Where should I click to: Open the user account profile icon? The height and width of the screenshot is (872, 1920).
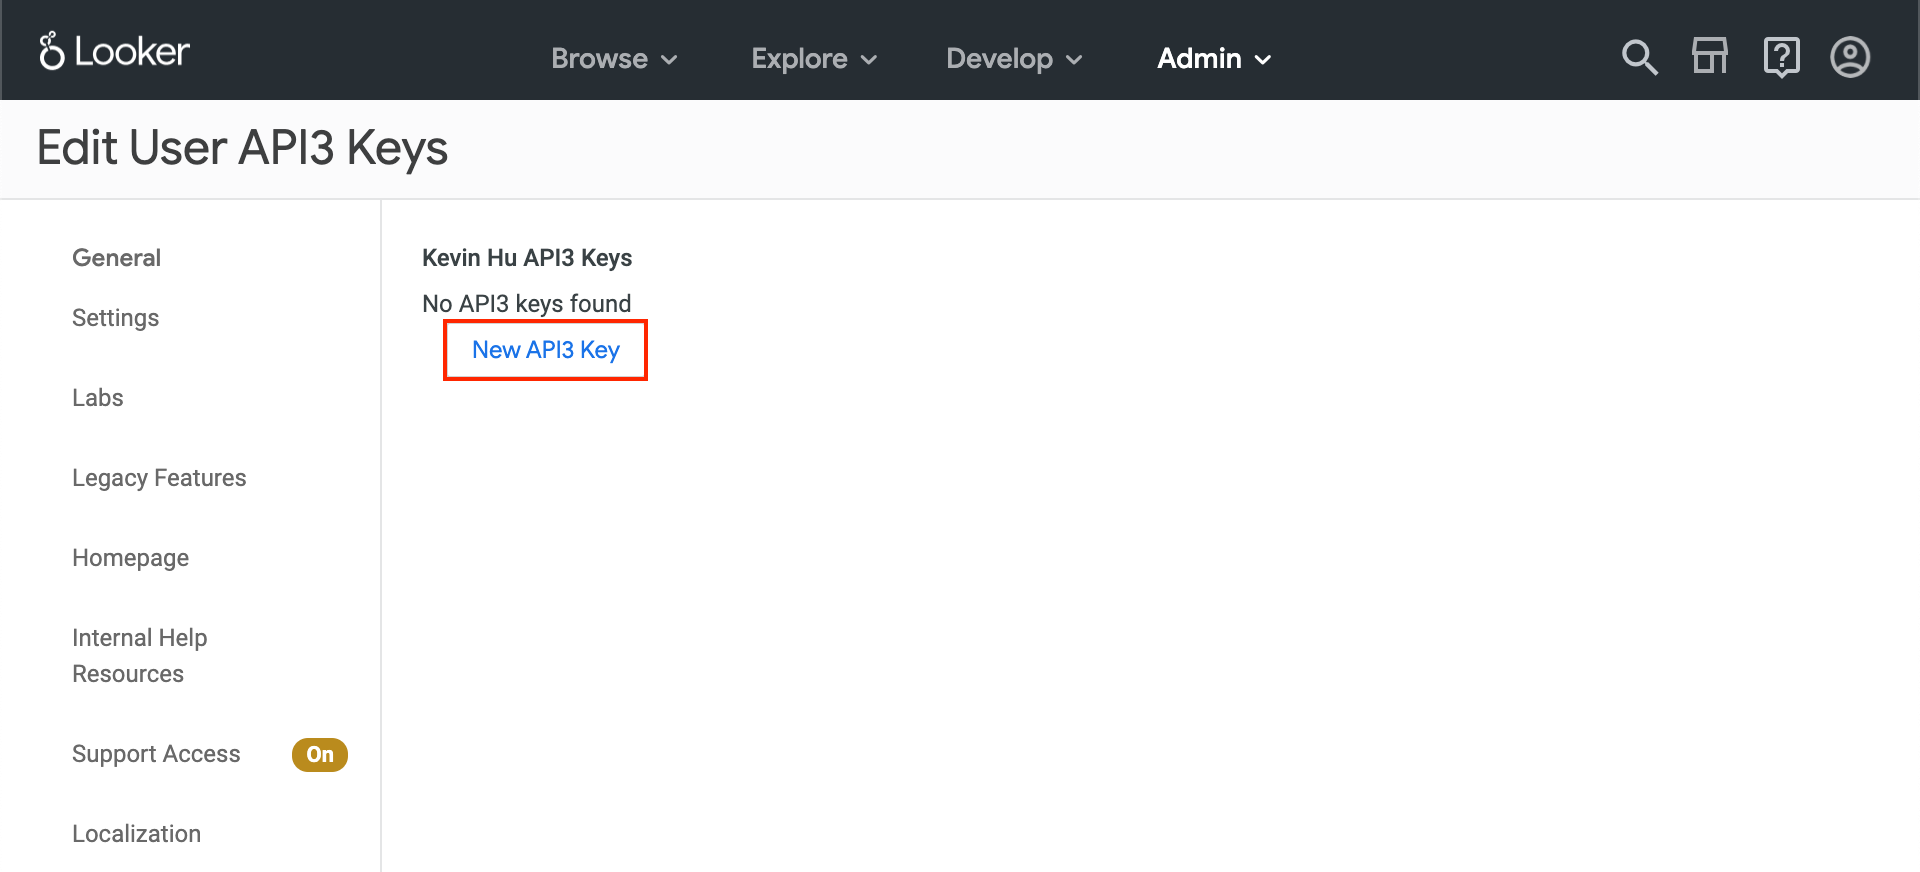(x=1850, y=57)
